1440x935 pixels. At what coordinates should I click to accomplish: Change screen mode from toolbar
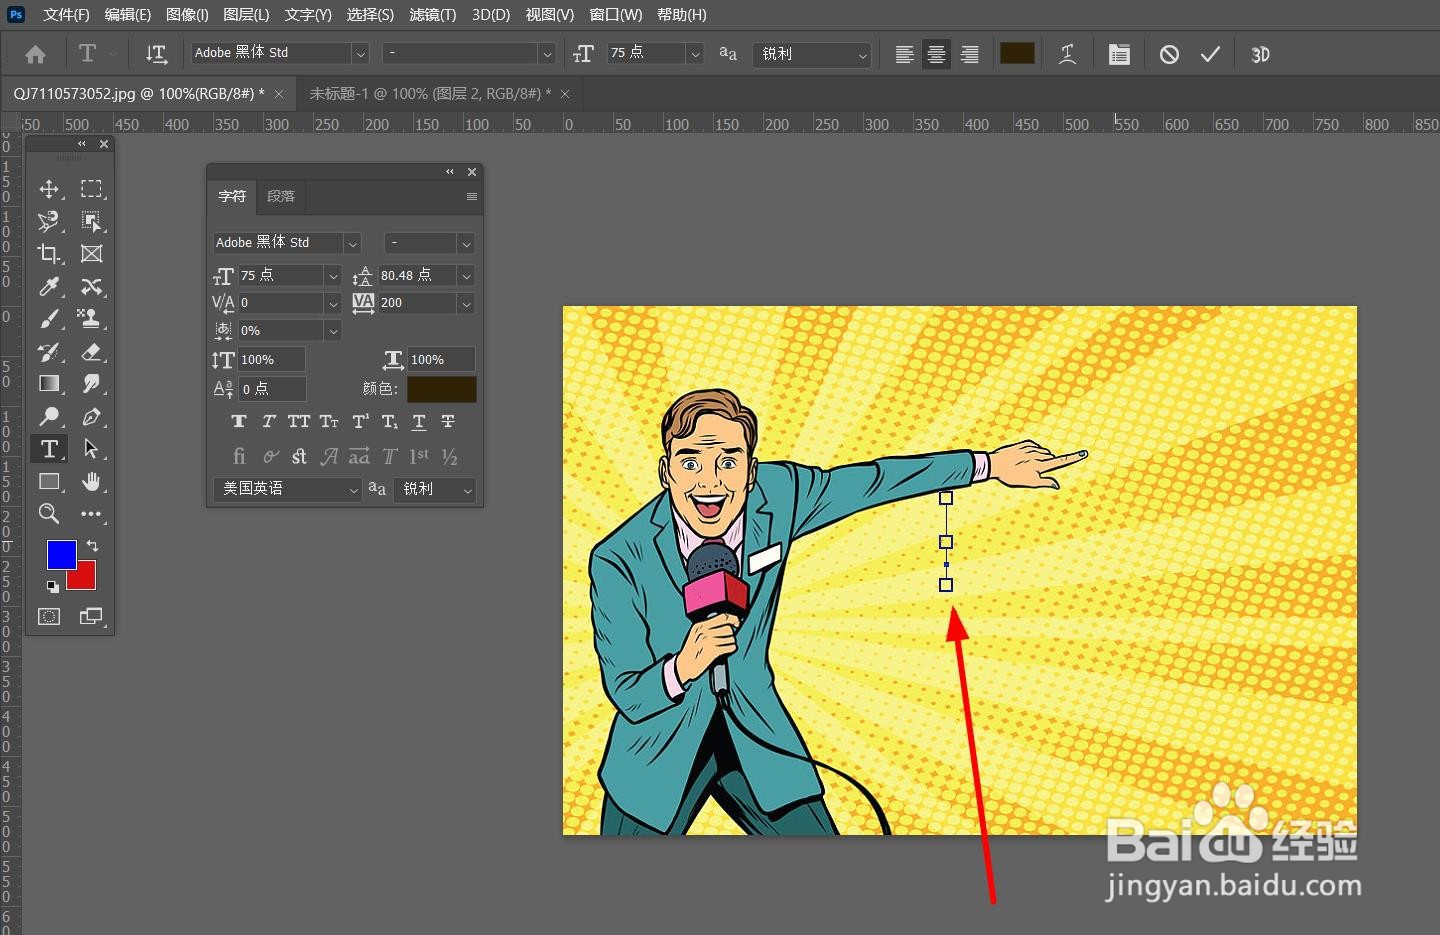(x=91, y=617)
